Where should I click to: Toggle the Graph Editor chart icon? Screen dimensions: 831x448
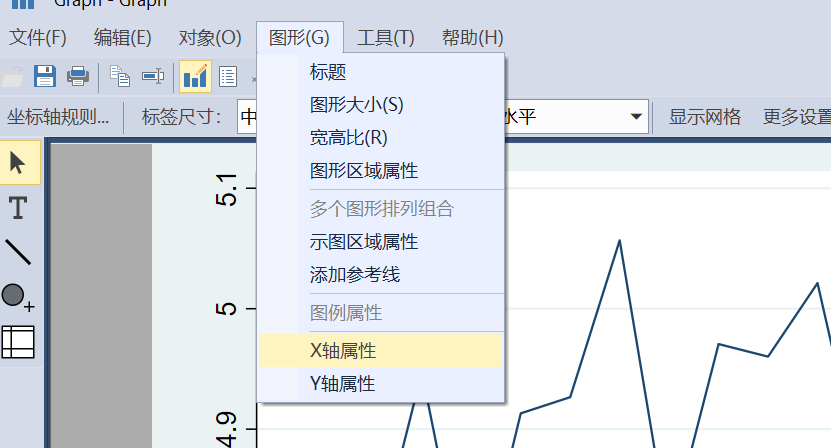pyautogui.click(x=195, y=77)
